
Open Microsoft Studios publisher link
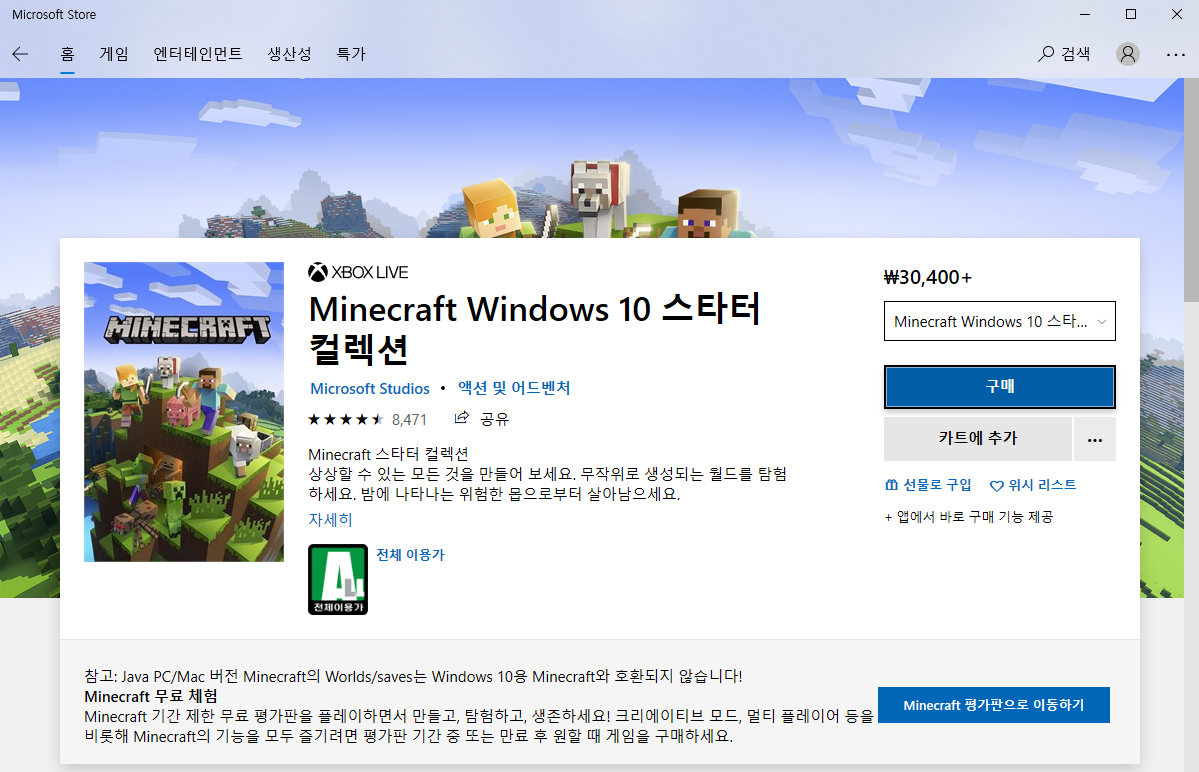pos(370,388)
